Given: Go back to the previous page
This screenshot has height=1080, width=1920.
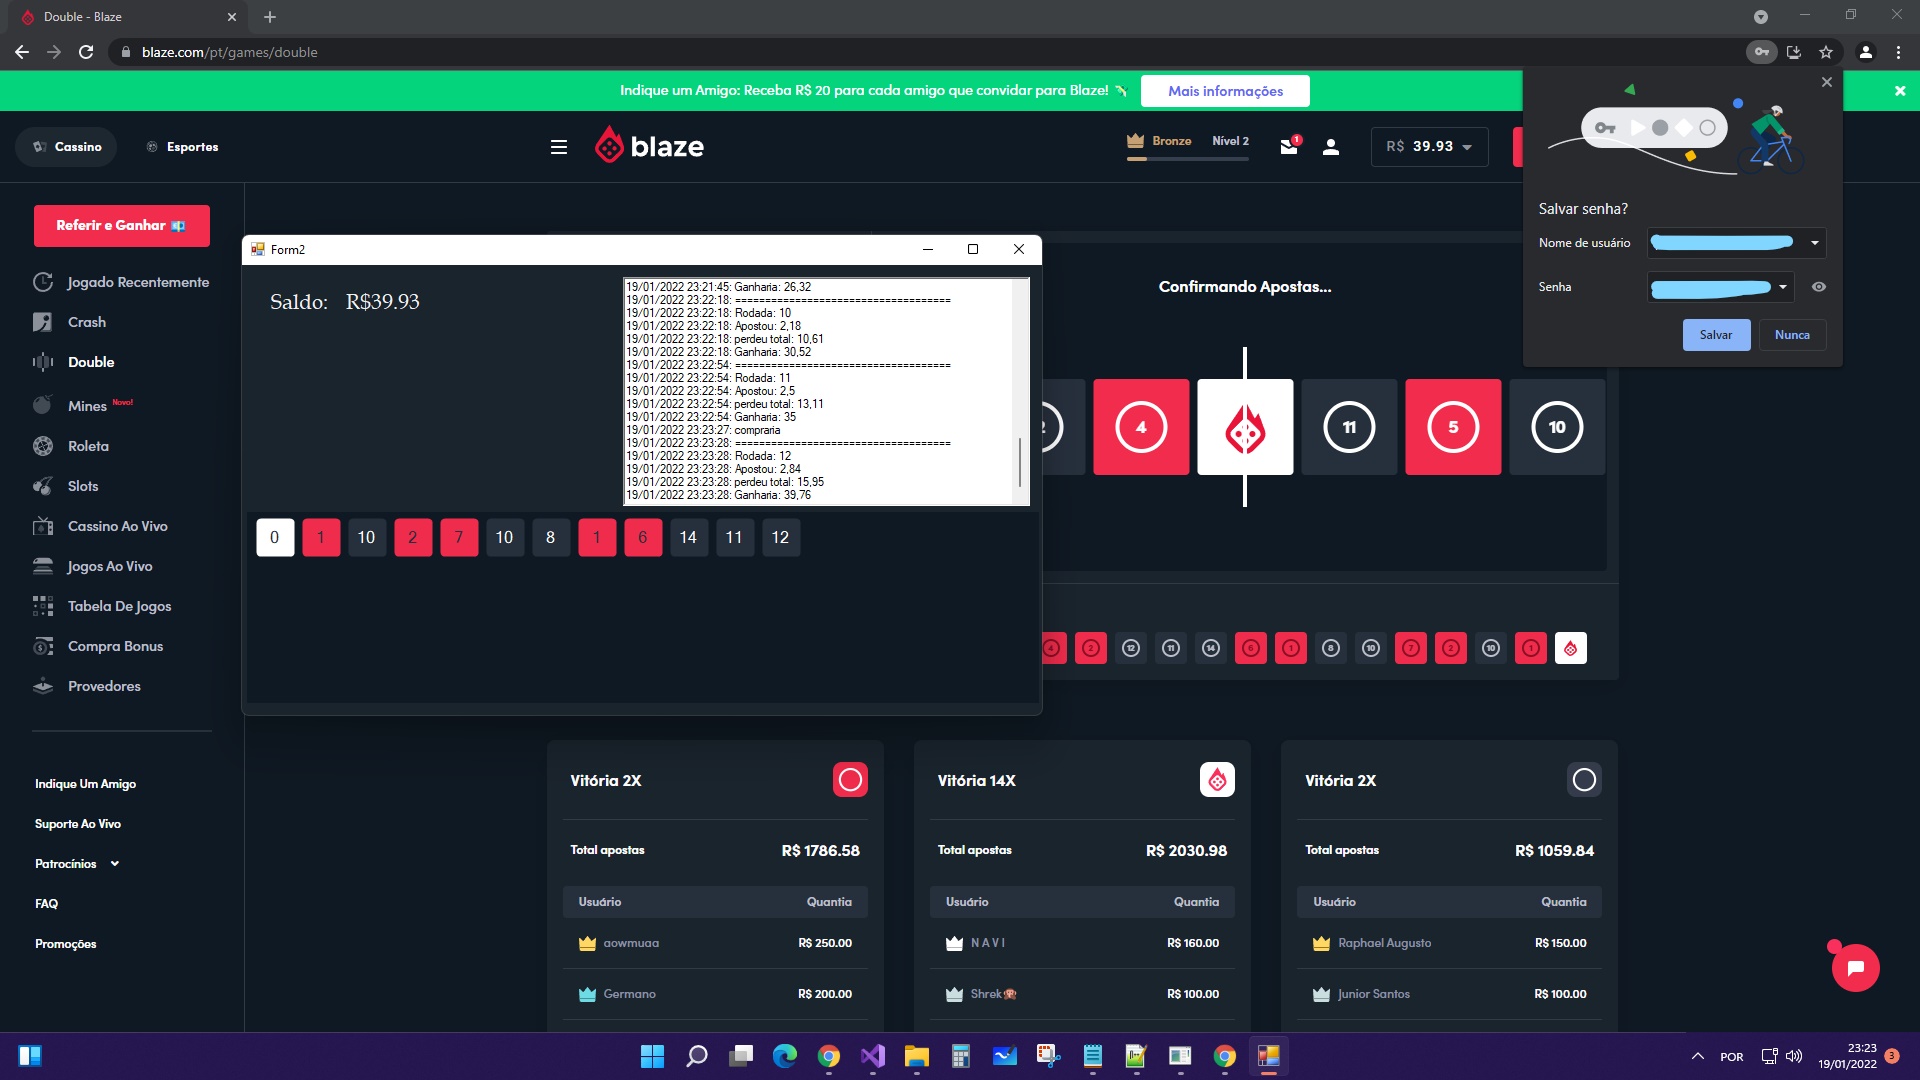Looking at the screenshot, I should pyautogui.click(x=22, y=52).
